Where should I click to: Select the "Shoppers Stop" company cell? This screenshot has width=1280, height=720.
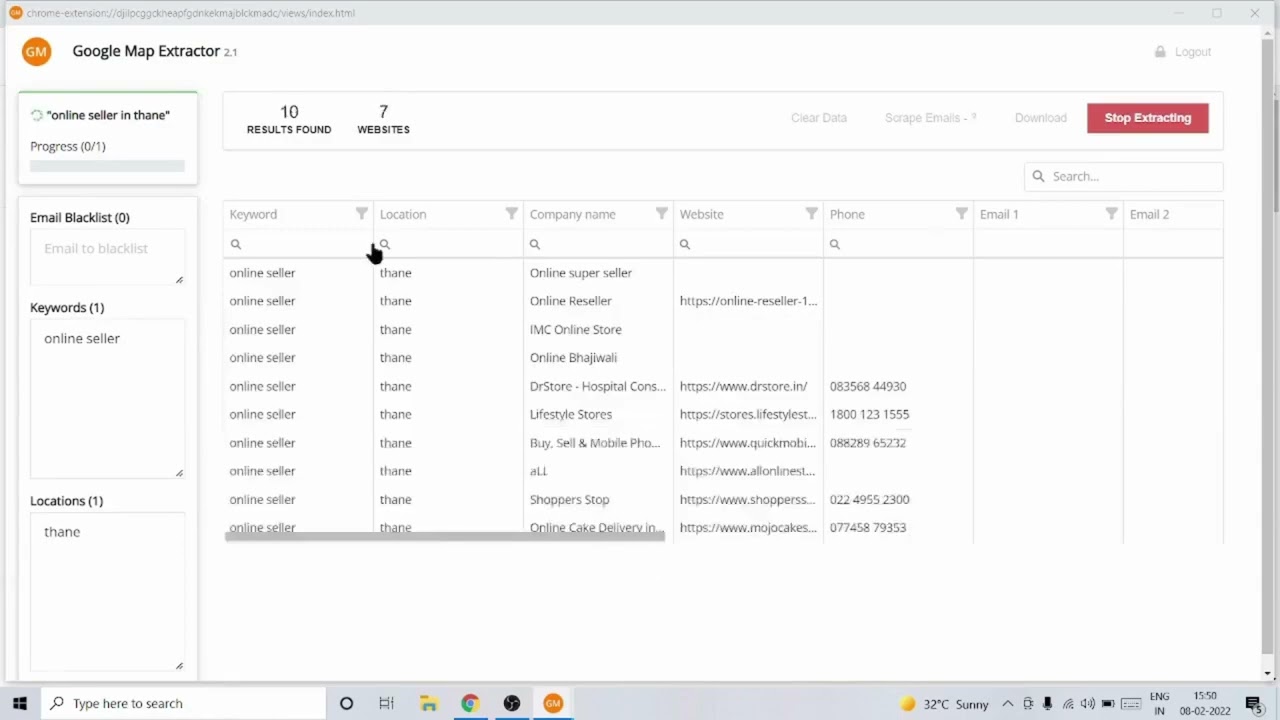point(598,499)
